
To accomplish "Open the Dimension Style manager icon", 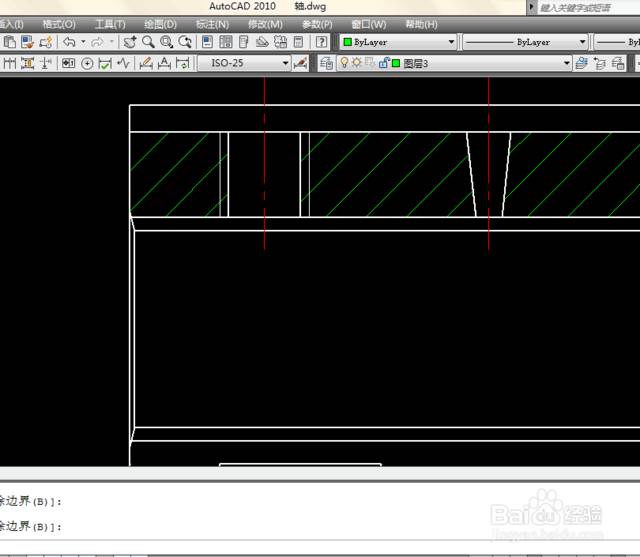I will 300,63.
